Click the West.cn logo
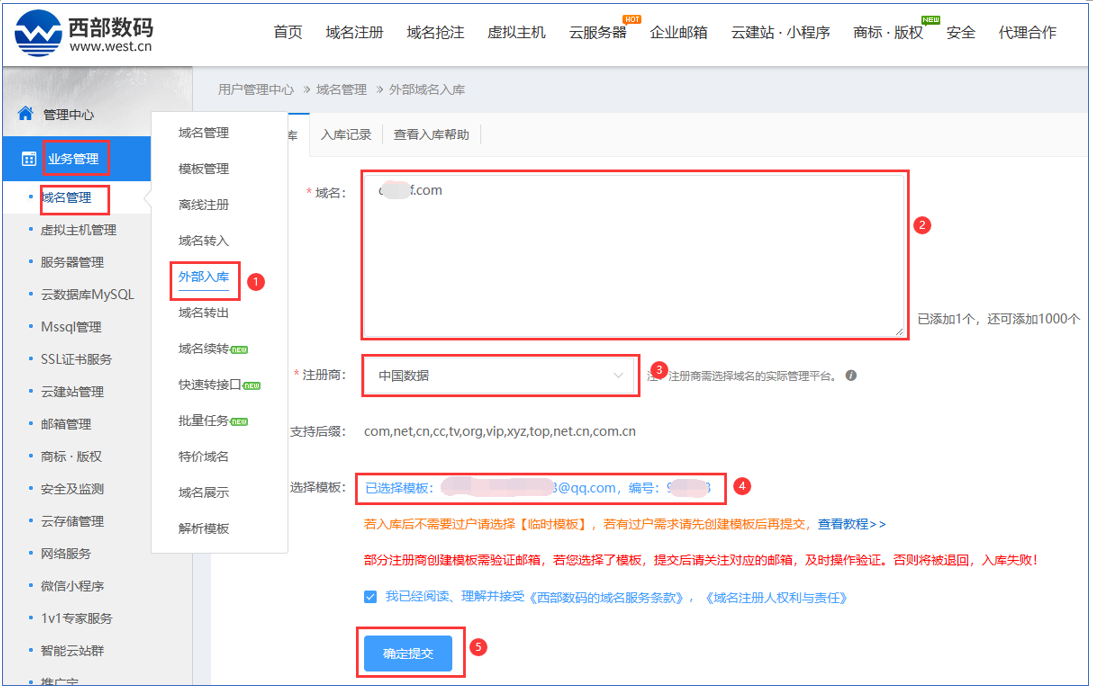The image size is (1093, 688). click(x=84, y=33)
